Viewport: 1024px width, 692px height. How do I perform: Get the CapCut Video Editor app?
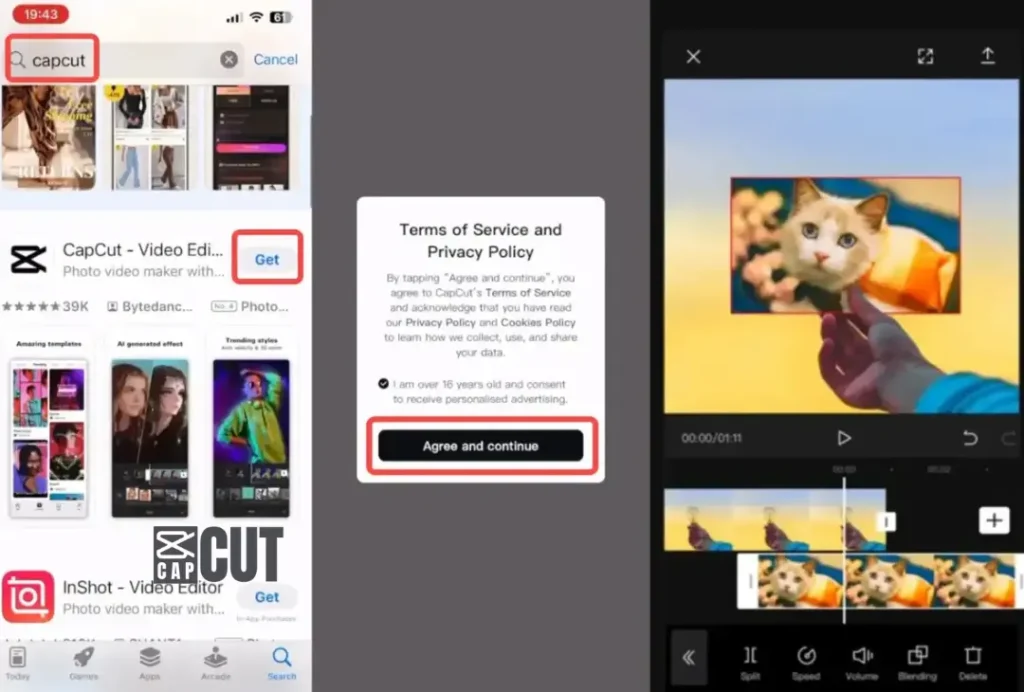[266, 259]
